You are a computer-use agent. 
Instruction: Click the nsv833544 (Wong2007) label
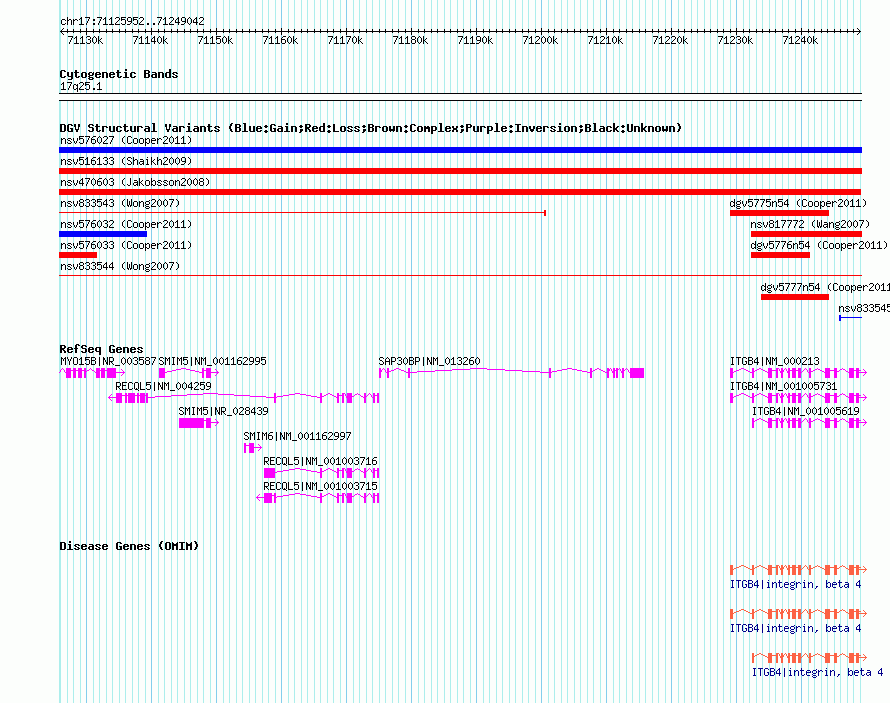(120, 266)
